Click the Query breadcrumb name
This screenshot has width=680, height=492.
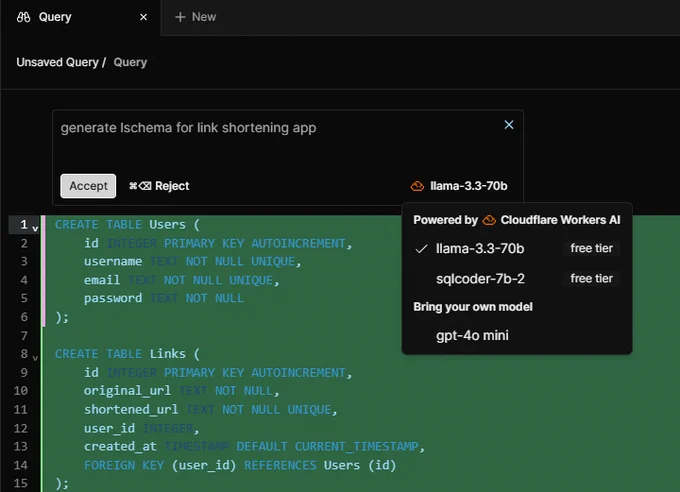pyautogui.click(x=130, y=62)
